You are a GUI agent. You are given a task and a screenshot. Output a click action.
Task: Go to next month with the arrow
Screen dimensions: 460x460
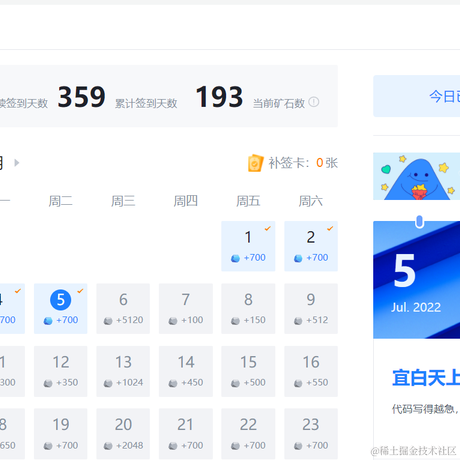pyautogui.click(x=17, y=163)
